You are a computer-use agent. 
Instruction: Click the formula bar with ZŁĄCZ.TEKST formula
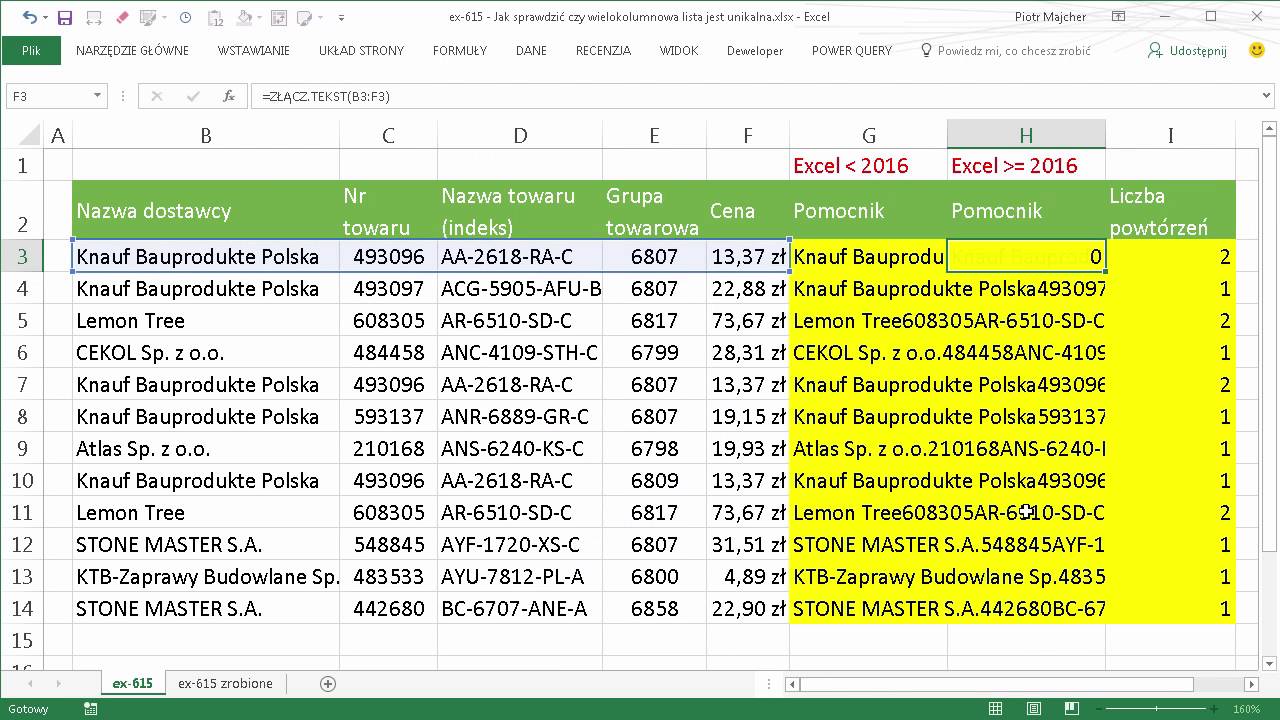click(x=754, y=96)
